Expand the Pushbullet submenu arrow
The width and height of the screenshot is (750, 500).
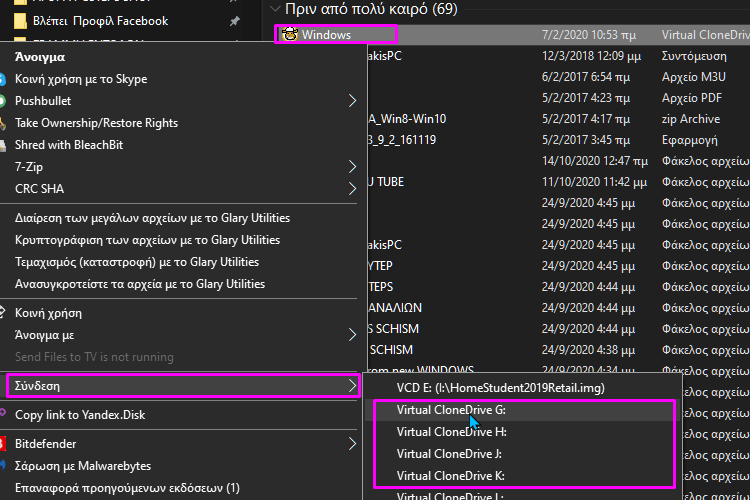pos(352,101)
